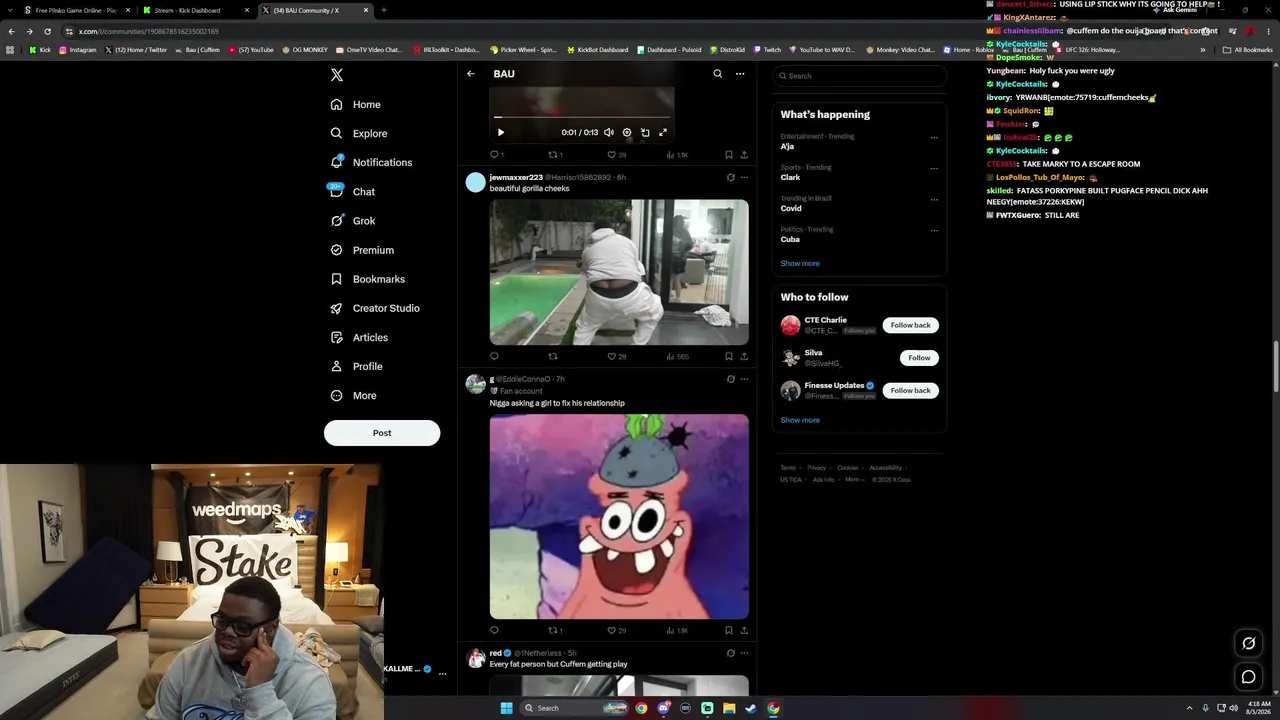The image size is (1280, 720).
Task: Mute the video's volume
Action: tap(608, 132)
